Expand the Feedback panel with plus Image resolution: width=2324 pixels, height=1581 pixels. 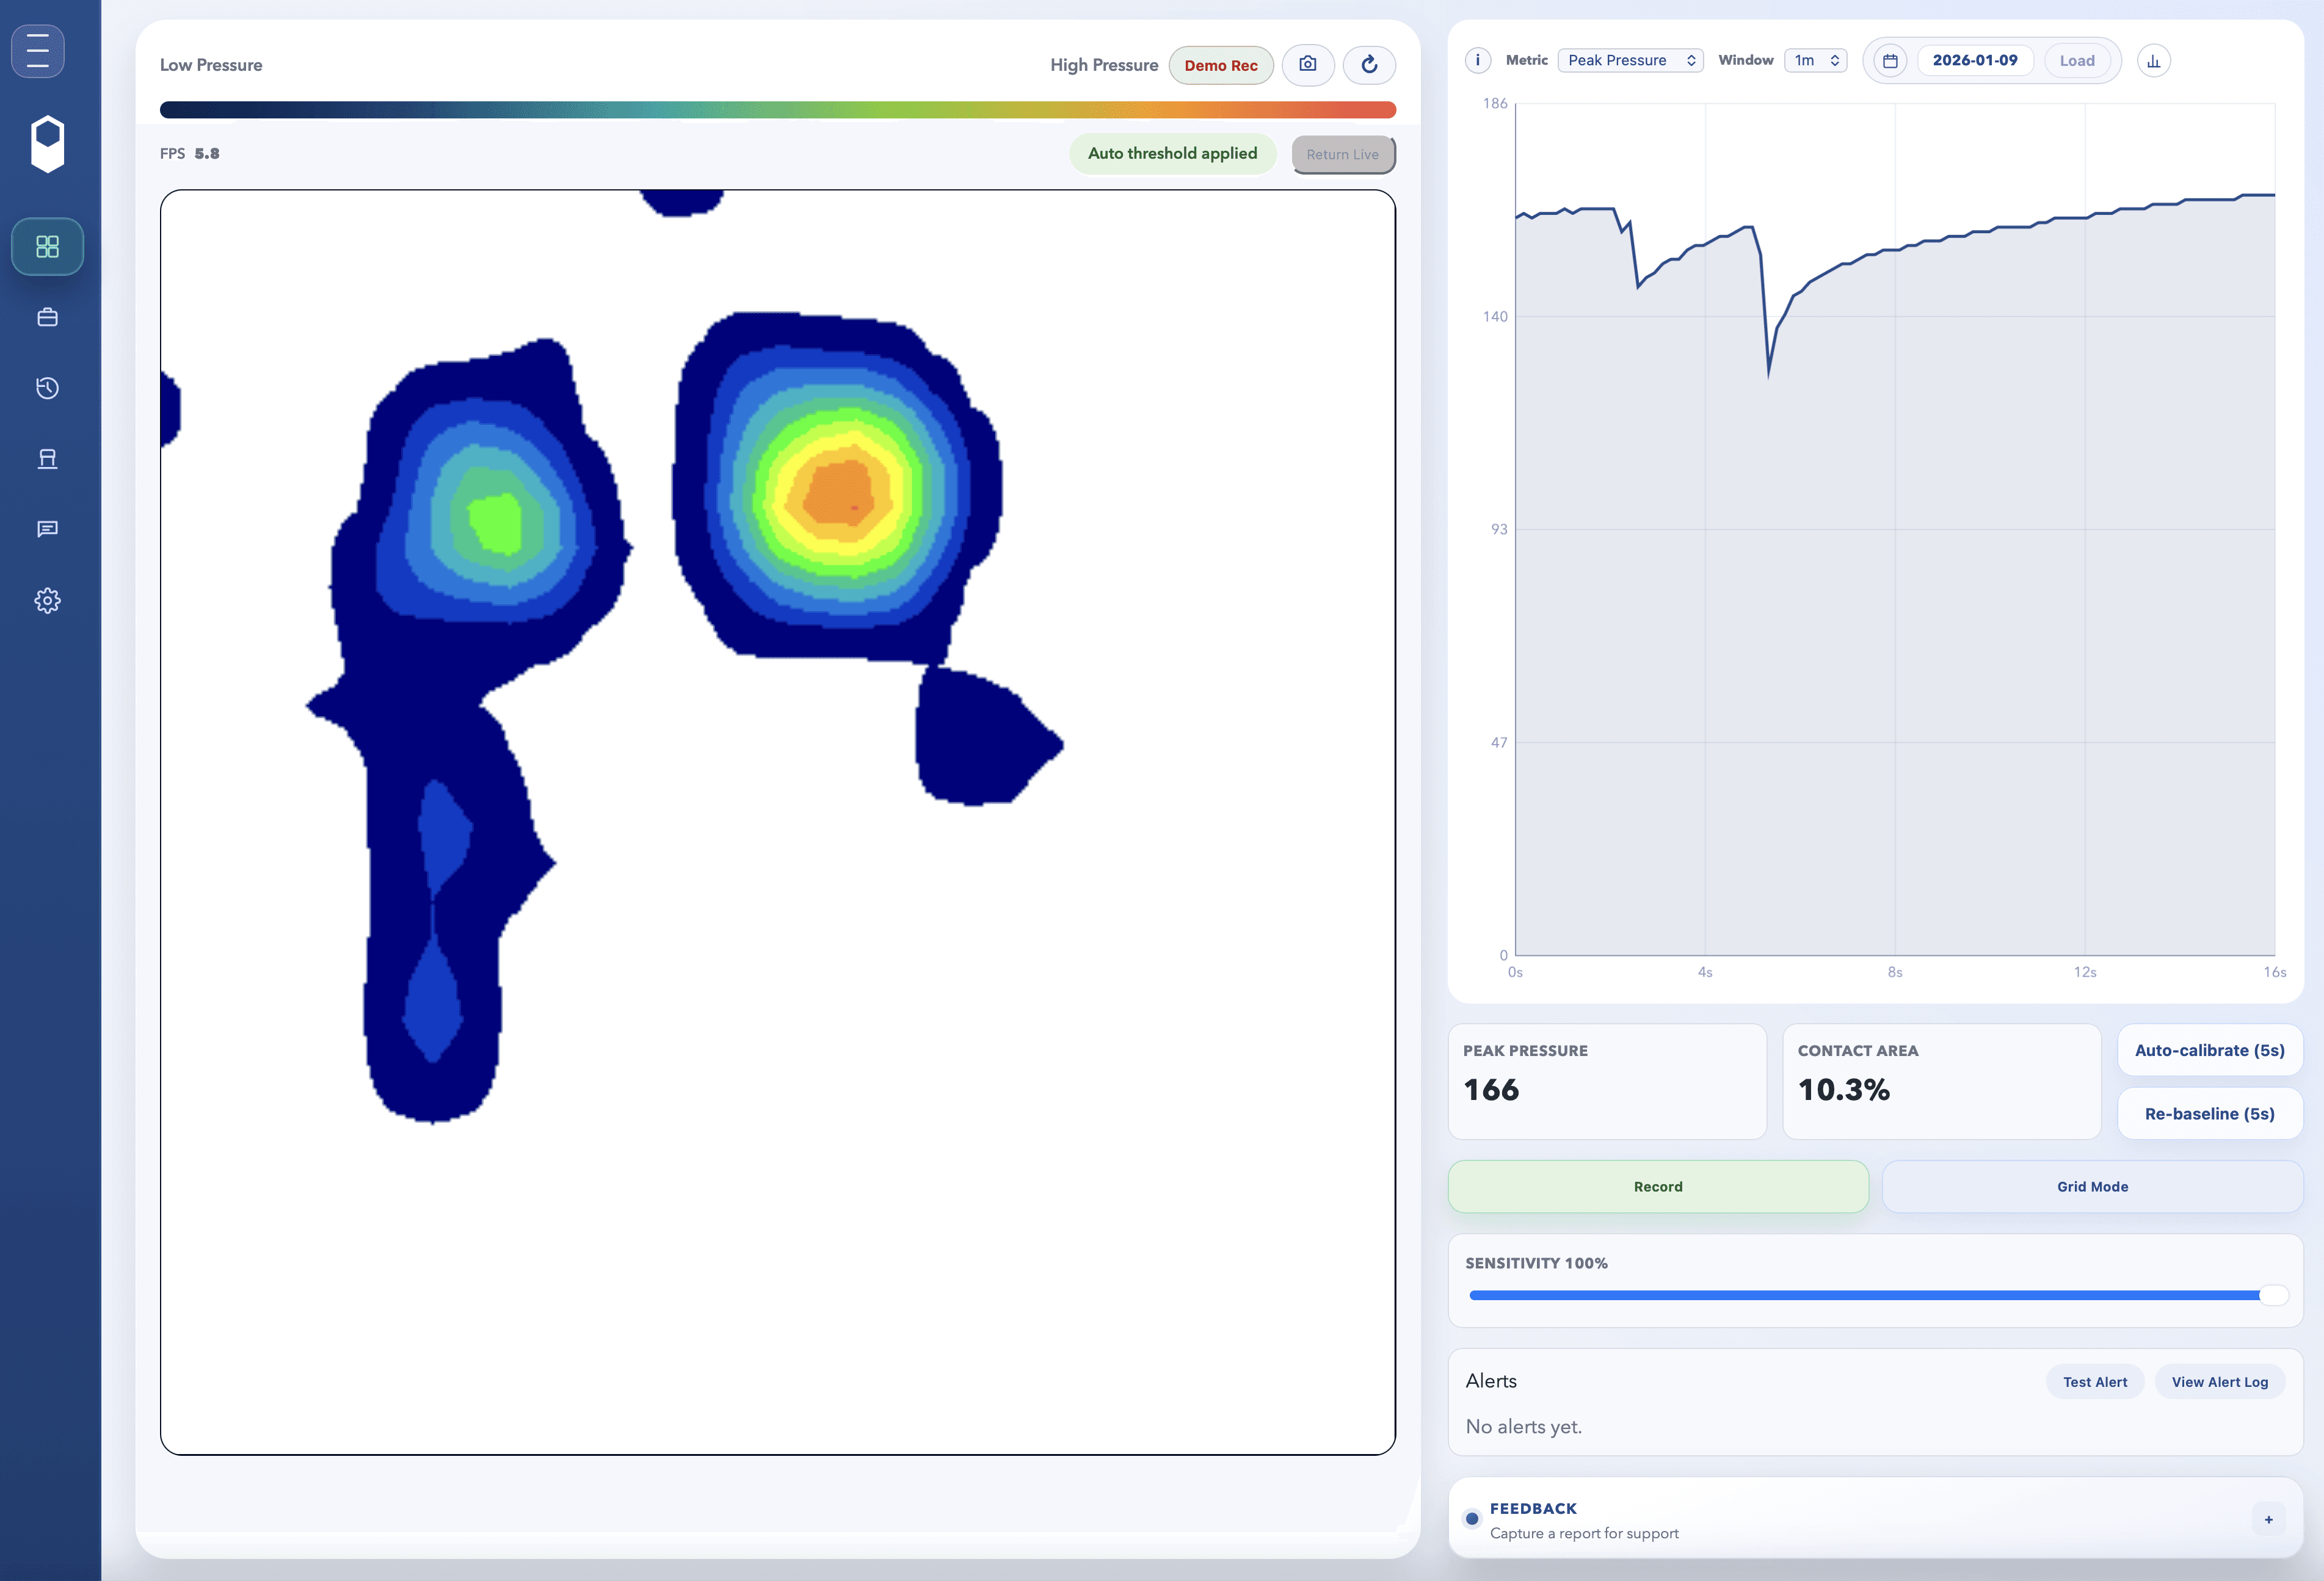2268,1519
